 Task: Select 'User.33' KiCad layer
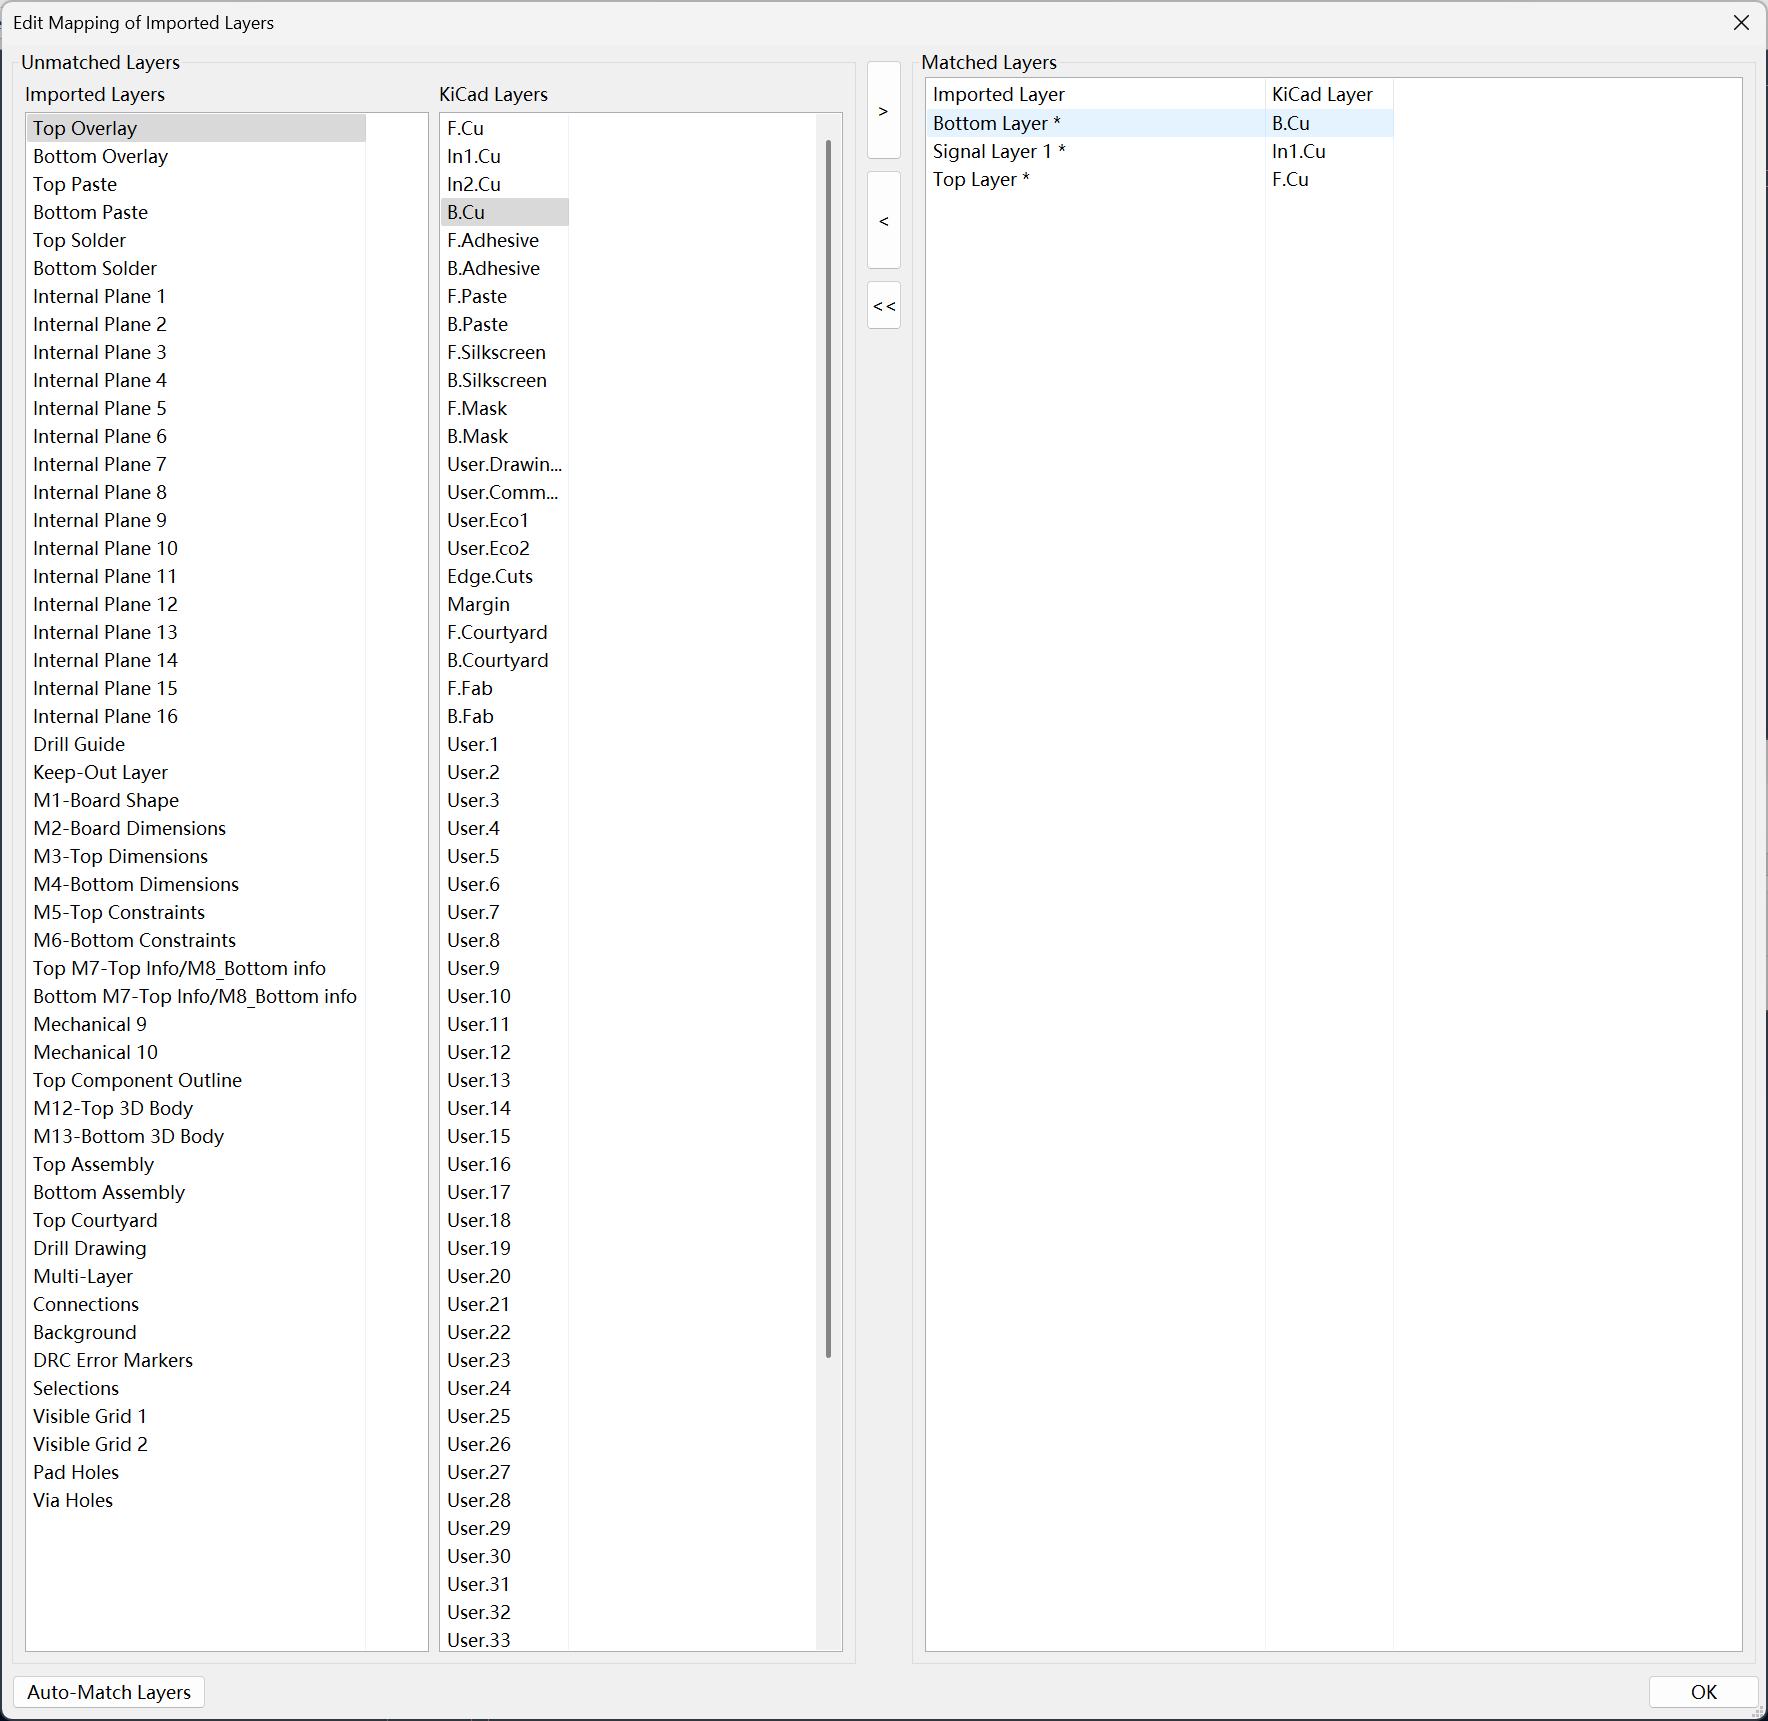(505, 1640)
